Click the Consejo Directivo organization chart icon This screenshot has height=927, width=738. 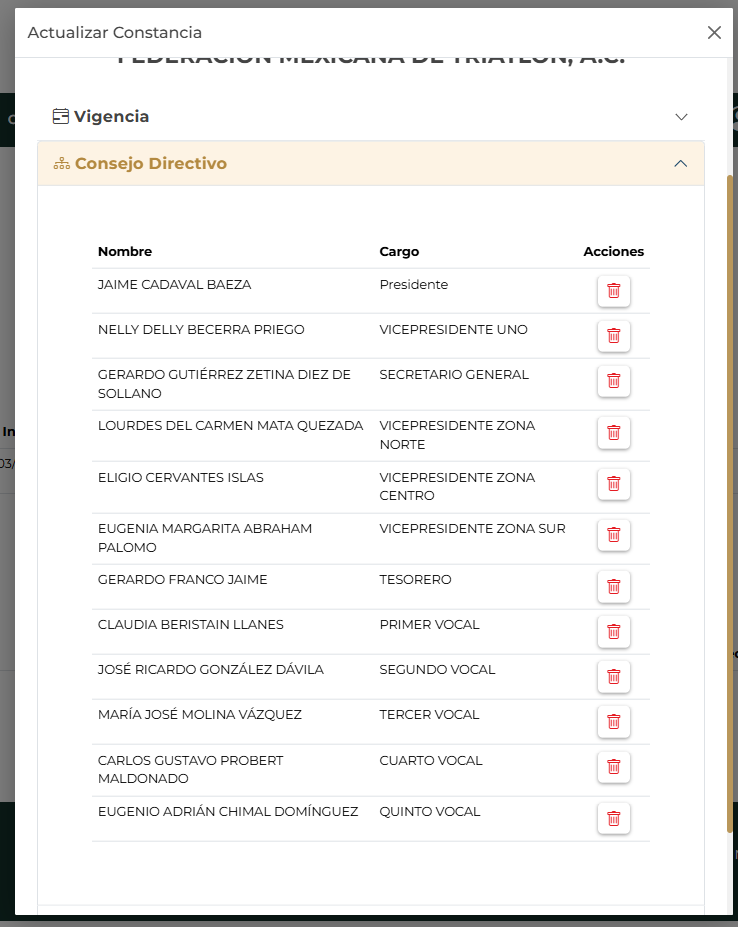[x=62, y=164]
